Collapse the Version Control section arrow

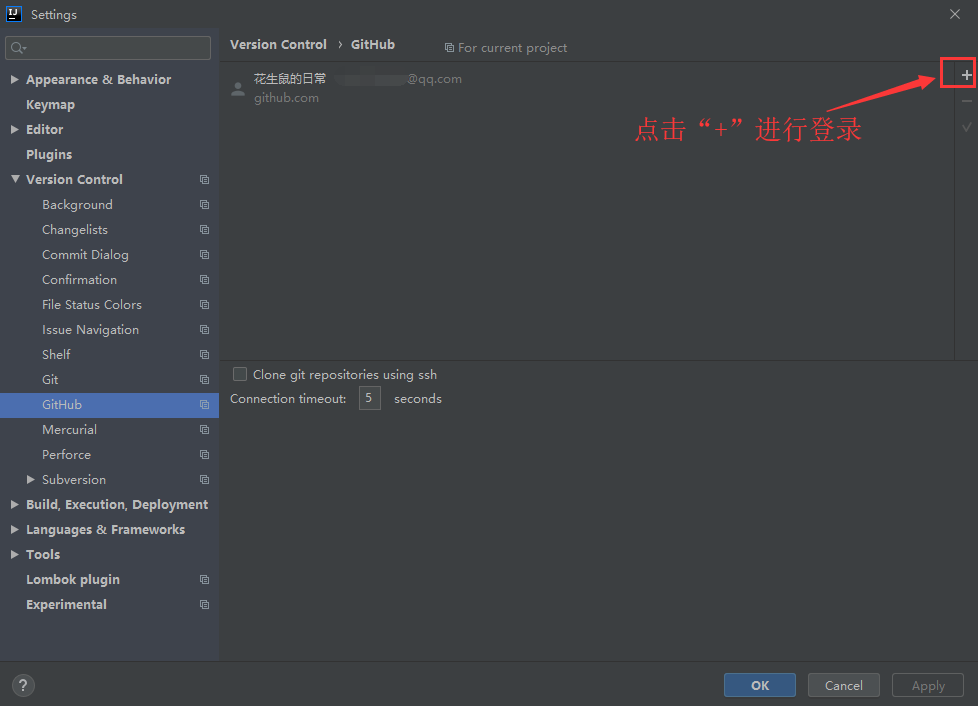[15, 179]
